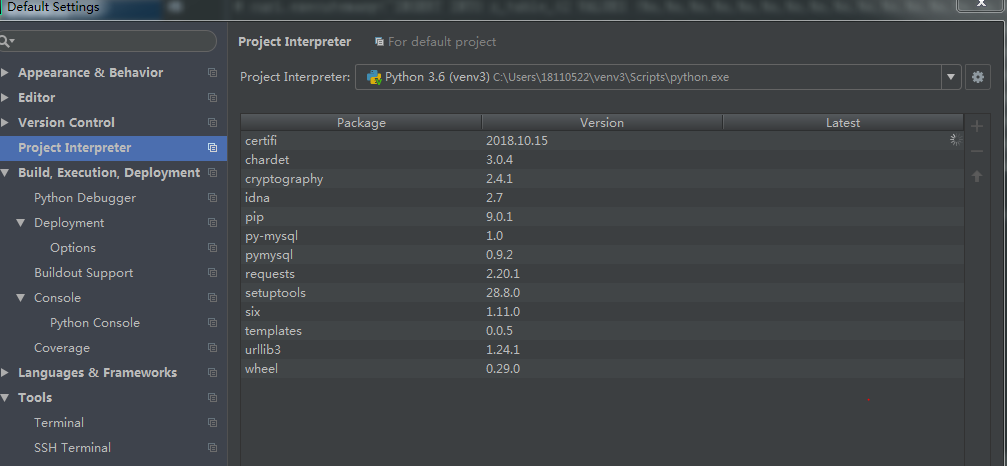The height and width of the screenshot is (466, 1007).
Task: Open Deployment Options page
Action: [73, 248]
